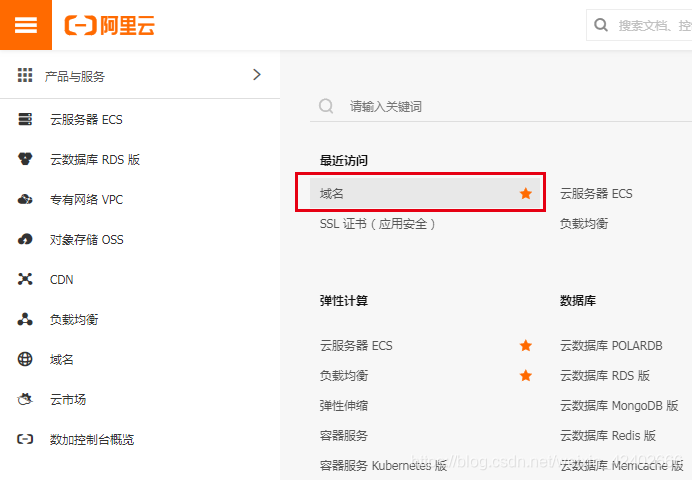The height and width of the screenshot is (480, 692).
Task: Click the 弹性计算 category heading
Action: pos(344,301)
